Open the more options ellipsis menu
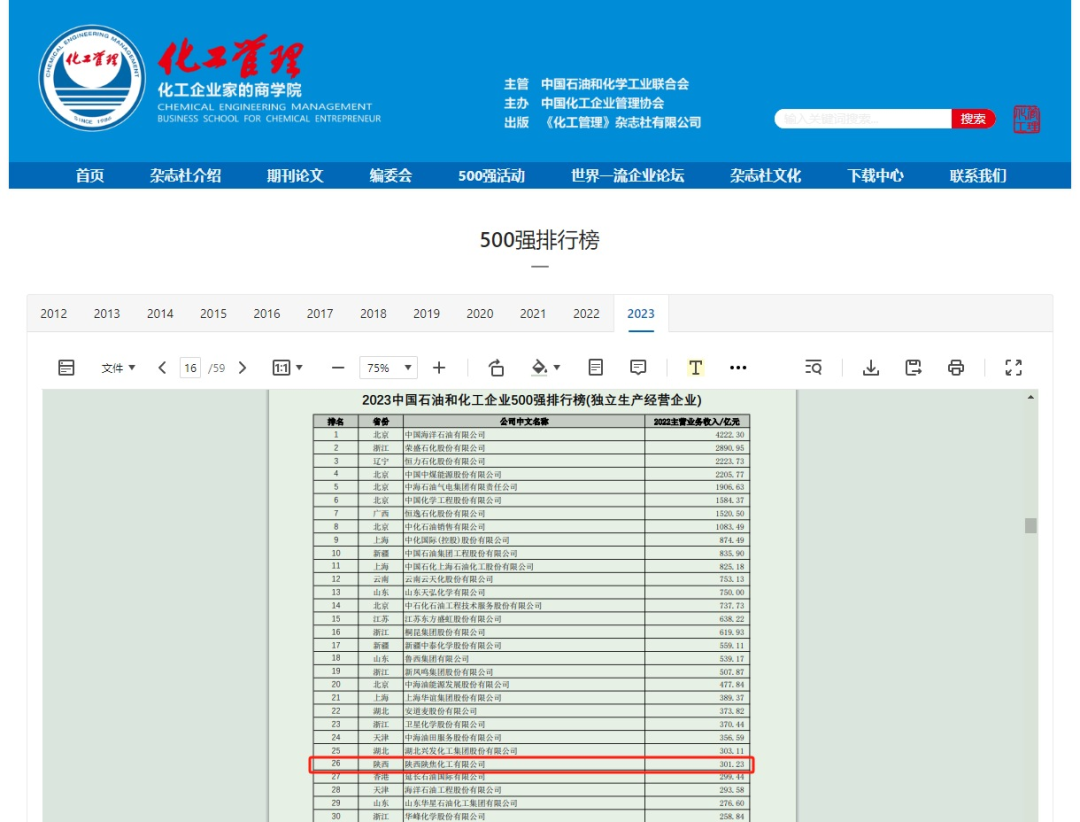Viewport: 1080px width, 822px height. click(738, 368)
